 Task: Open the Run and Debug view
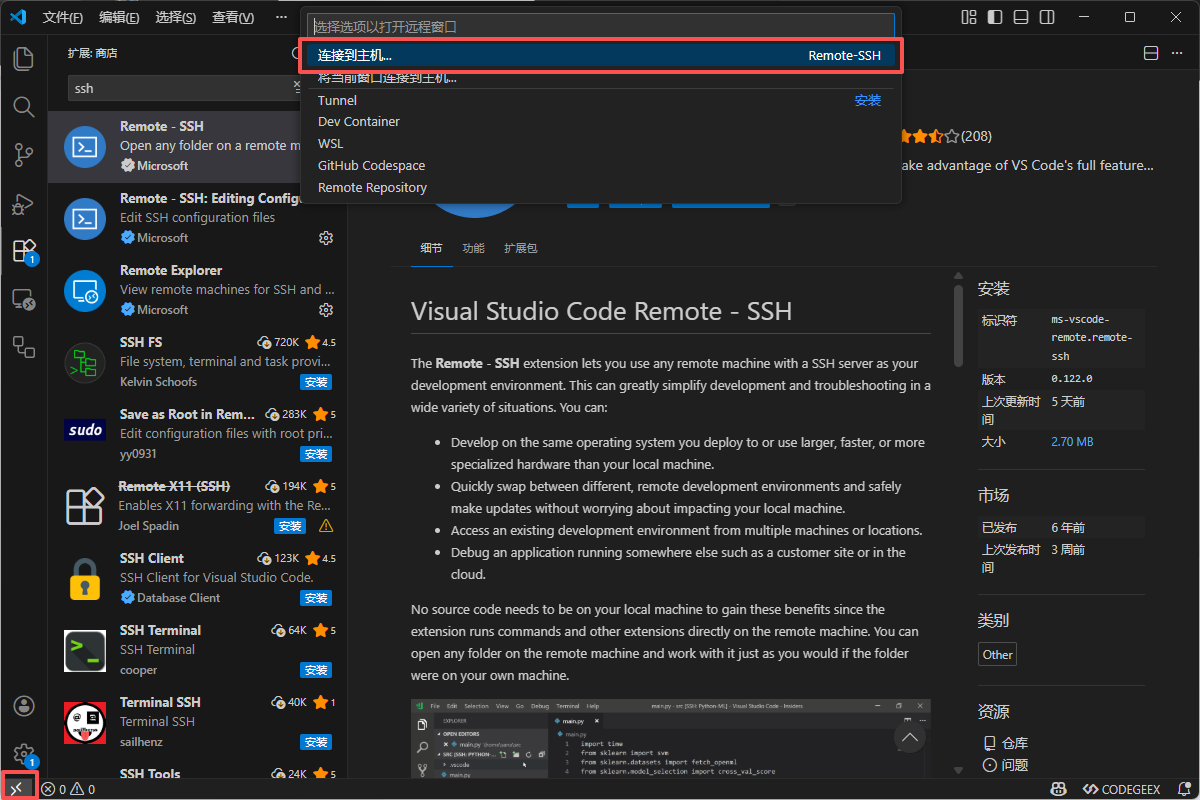click(23, 203)
